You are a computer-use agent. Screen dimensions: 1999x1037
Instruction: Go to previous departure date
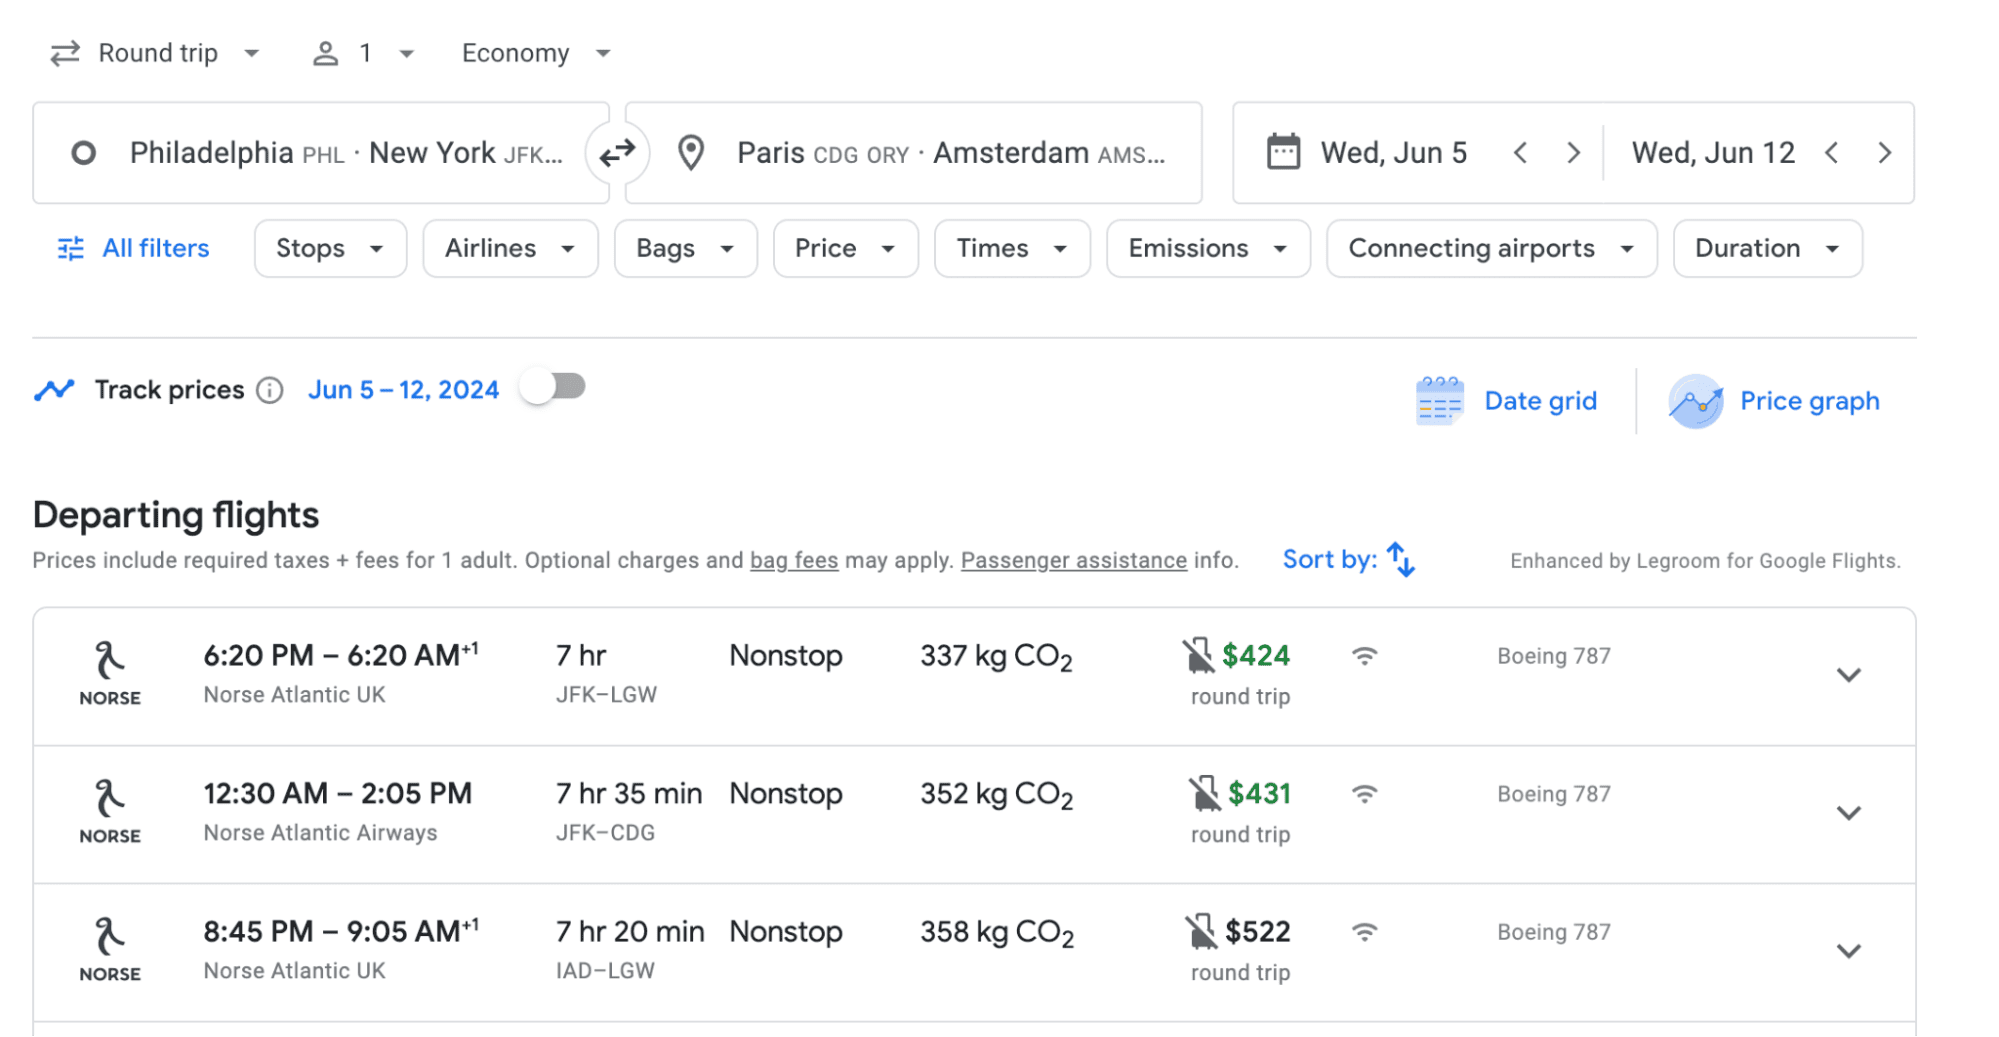click(x=1520, y=153)
